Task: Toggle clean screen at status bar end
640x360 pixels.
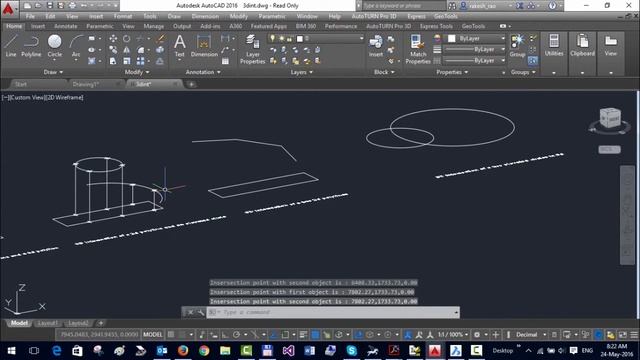Action: point(622,335)
